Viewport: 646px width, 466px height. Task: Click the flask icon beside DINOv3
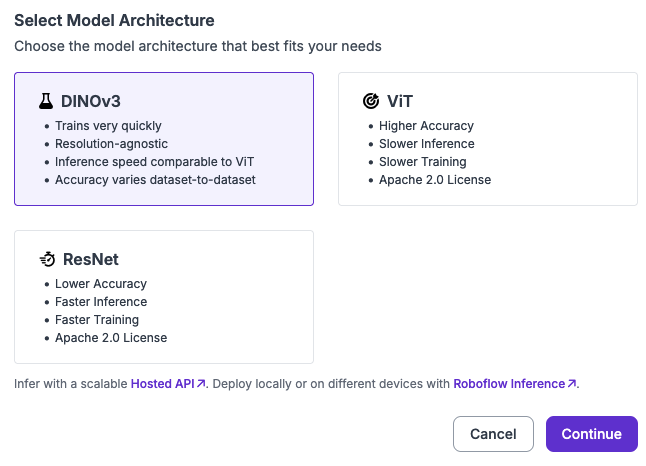46,101
